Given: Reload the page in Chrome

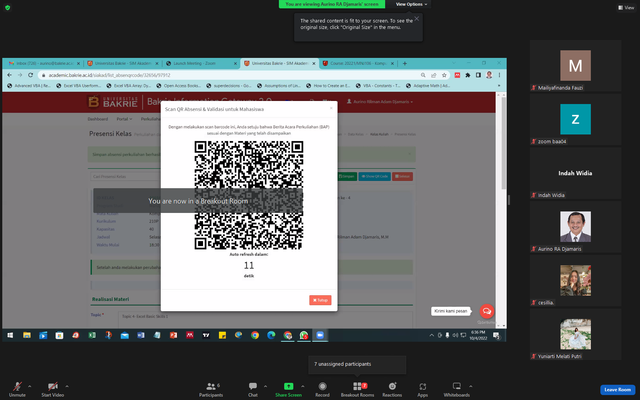Looking at the screenshot, I should pos(30,75).
